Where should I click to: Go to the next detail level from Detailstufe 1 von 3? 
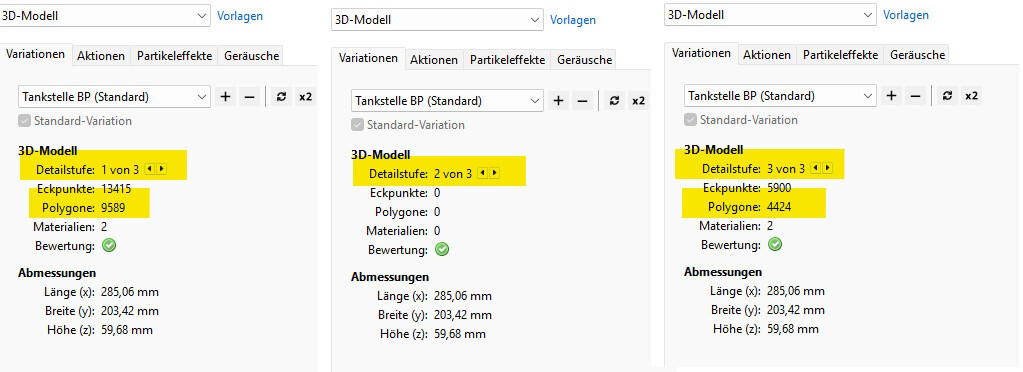click(162, 170)
